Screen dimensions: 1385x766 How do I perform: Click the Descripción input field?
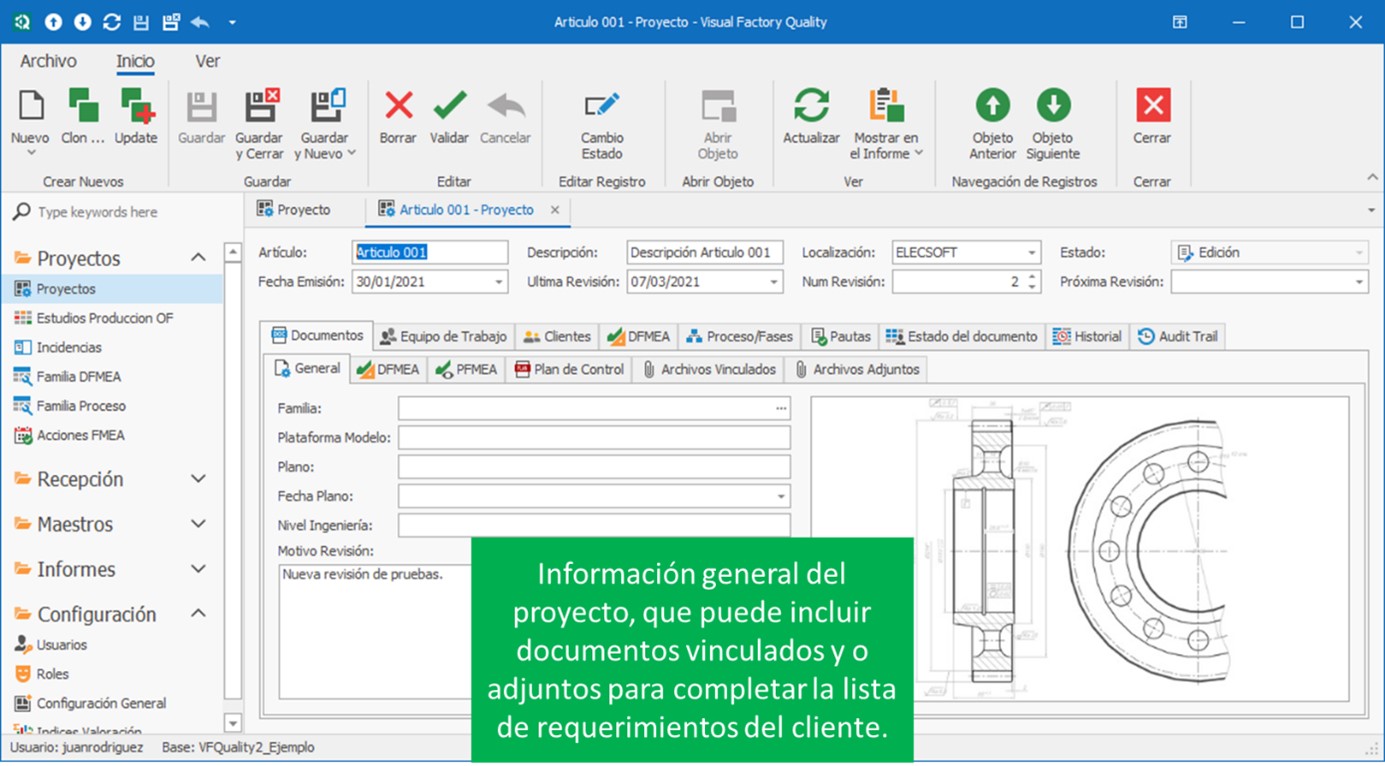[705, 253]
